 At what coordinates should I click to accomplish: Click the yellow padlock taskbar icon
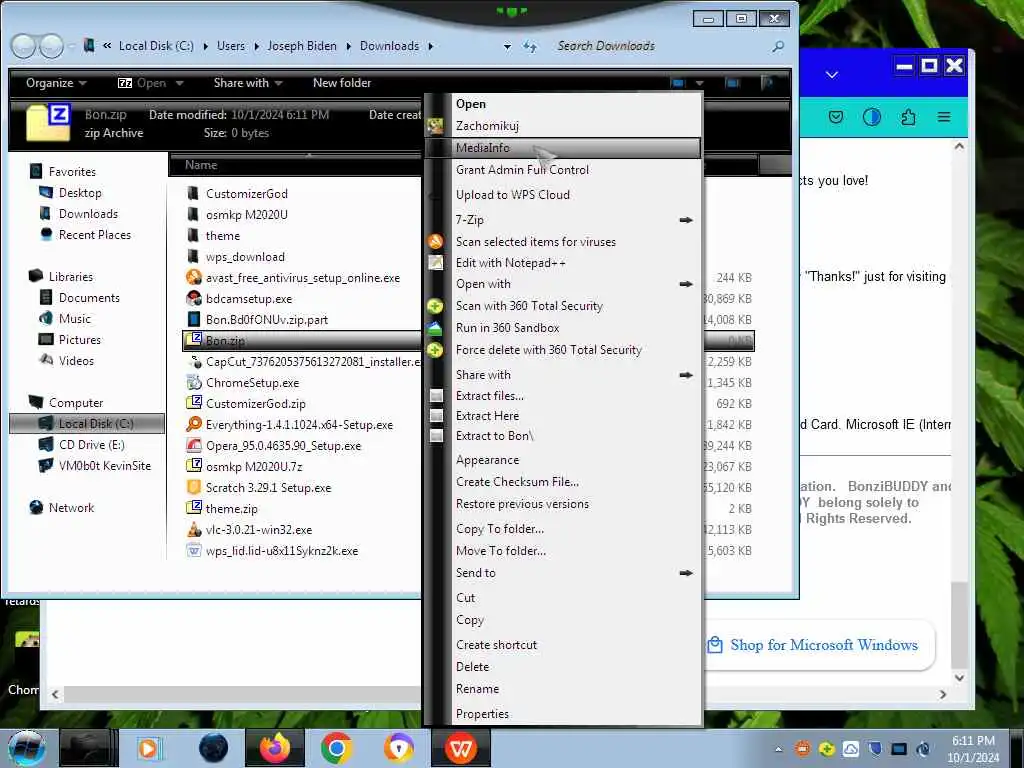coord(398,748)
